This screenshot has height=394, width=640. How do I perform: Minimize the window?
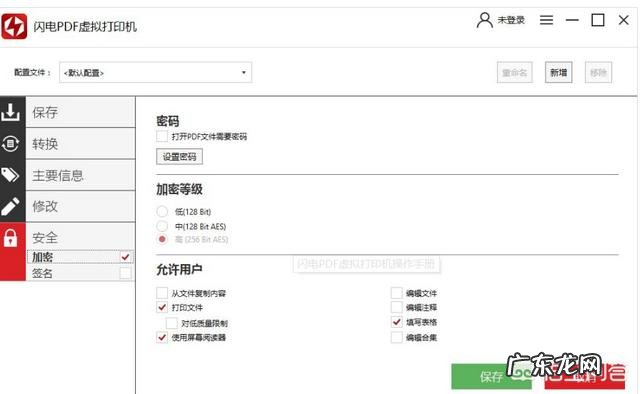(572, 20)
